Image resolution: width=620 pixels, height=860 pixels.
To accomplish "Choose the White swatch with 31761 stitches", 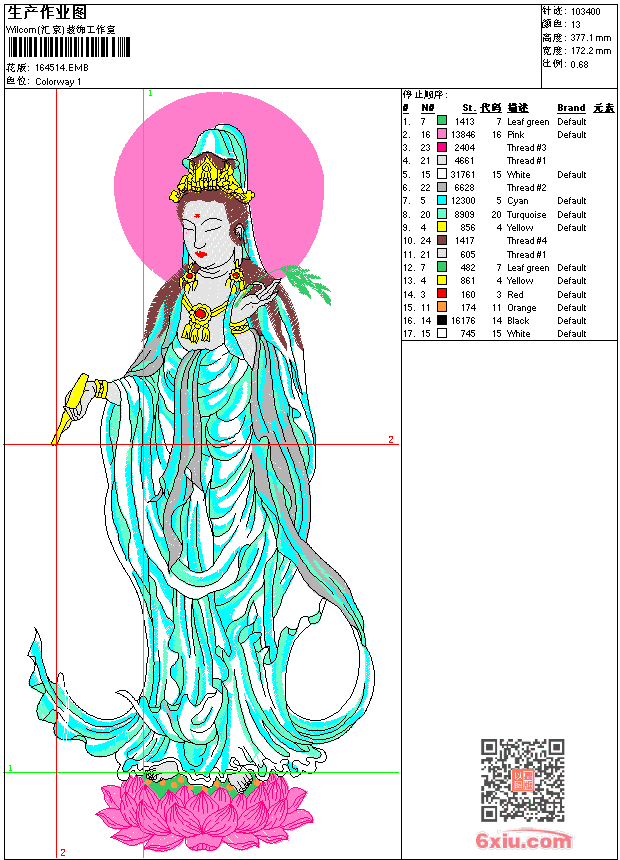I will (x=442, y=174).
